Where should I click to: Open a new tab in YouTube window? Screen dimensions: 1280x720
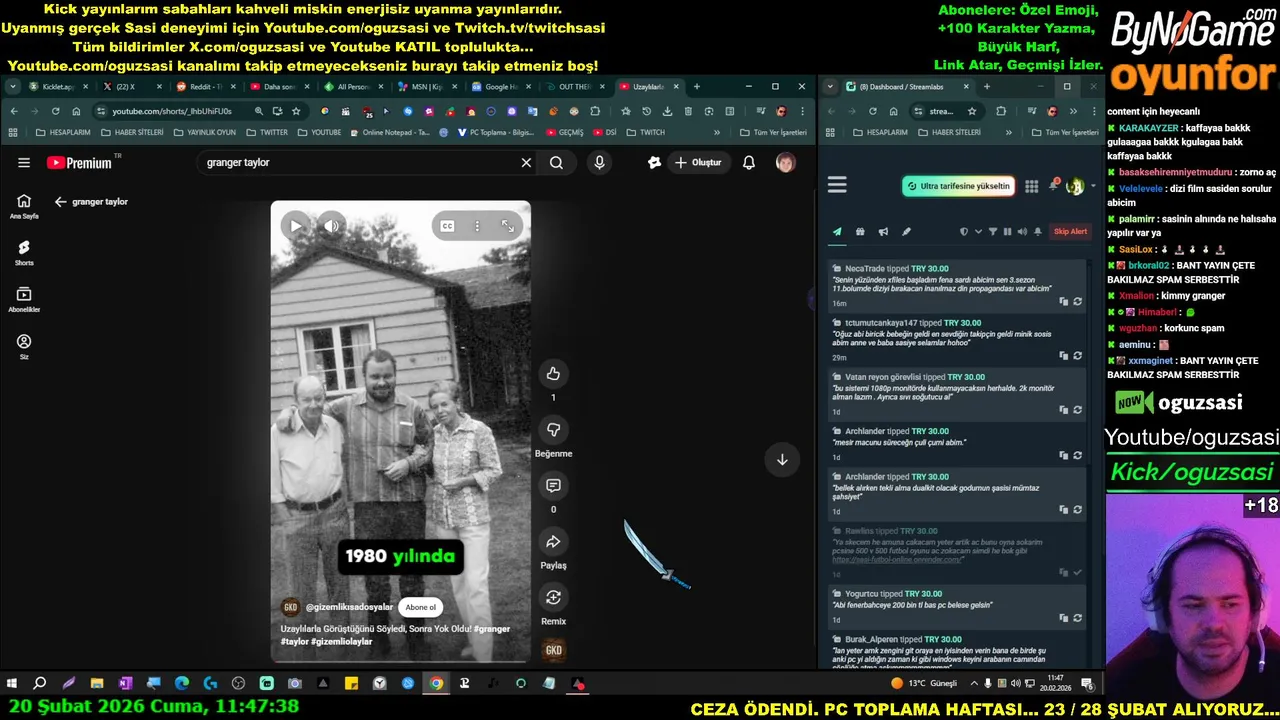point(697,87)
